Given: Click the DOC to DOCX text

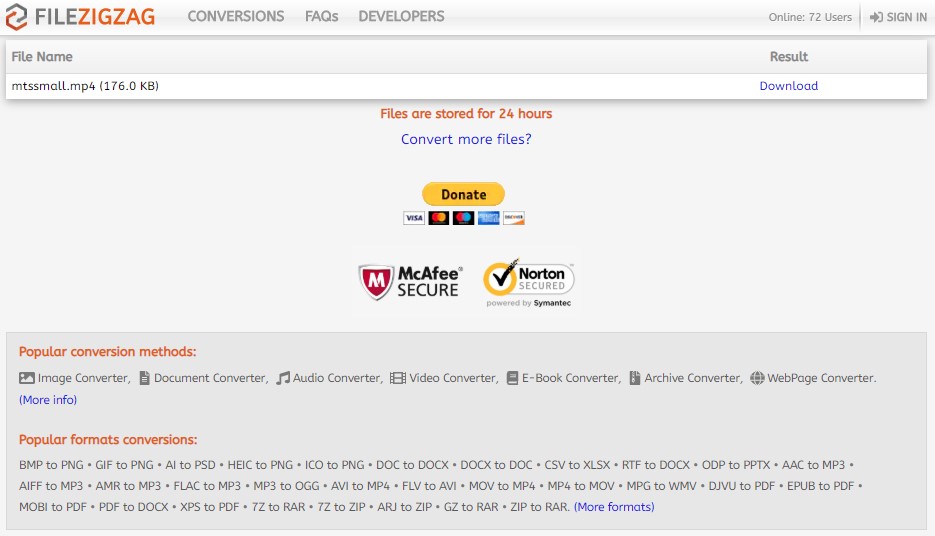Looking at the screenshot, I should tap(412, 465).
